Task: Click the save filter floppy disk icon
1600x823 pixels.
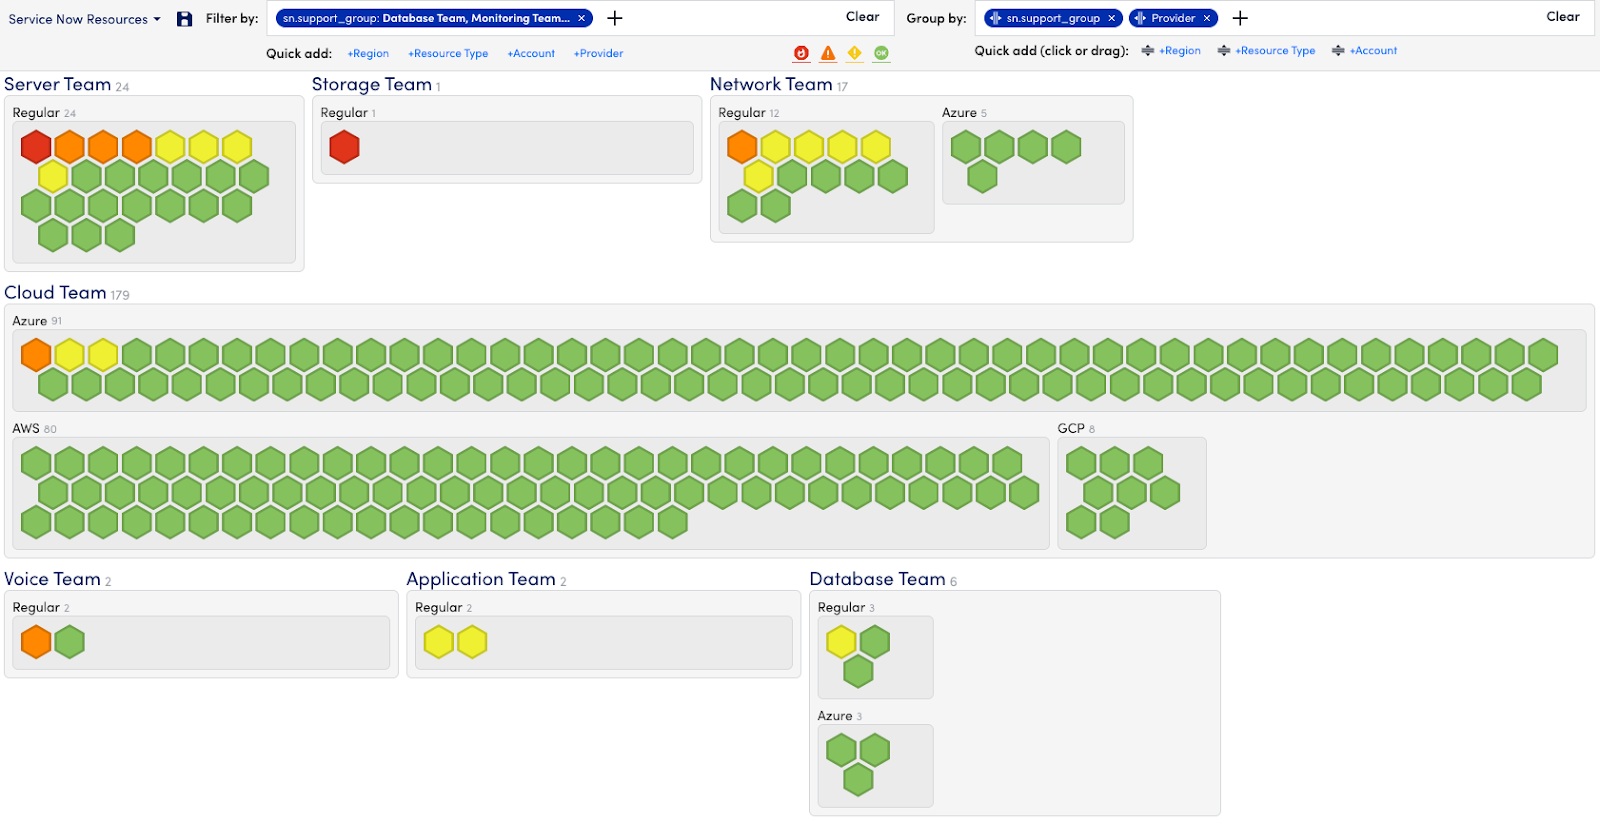Action: (x=184, y=19)
